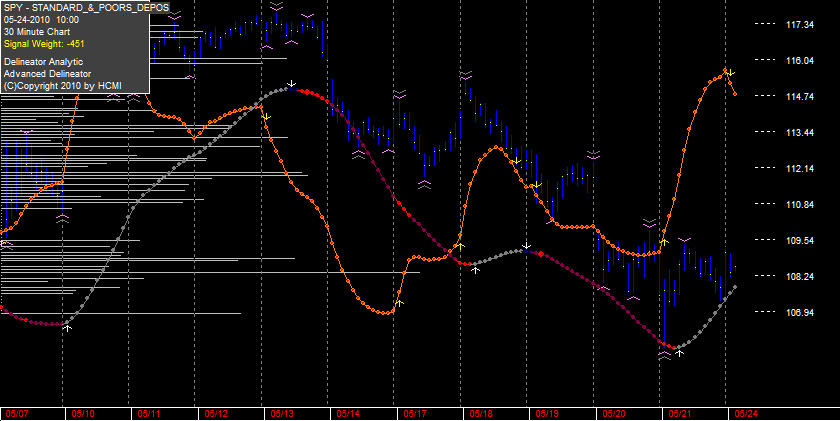Click the 112.14 price axis label
Viewport: 840px width, 421px height.
800,169
